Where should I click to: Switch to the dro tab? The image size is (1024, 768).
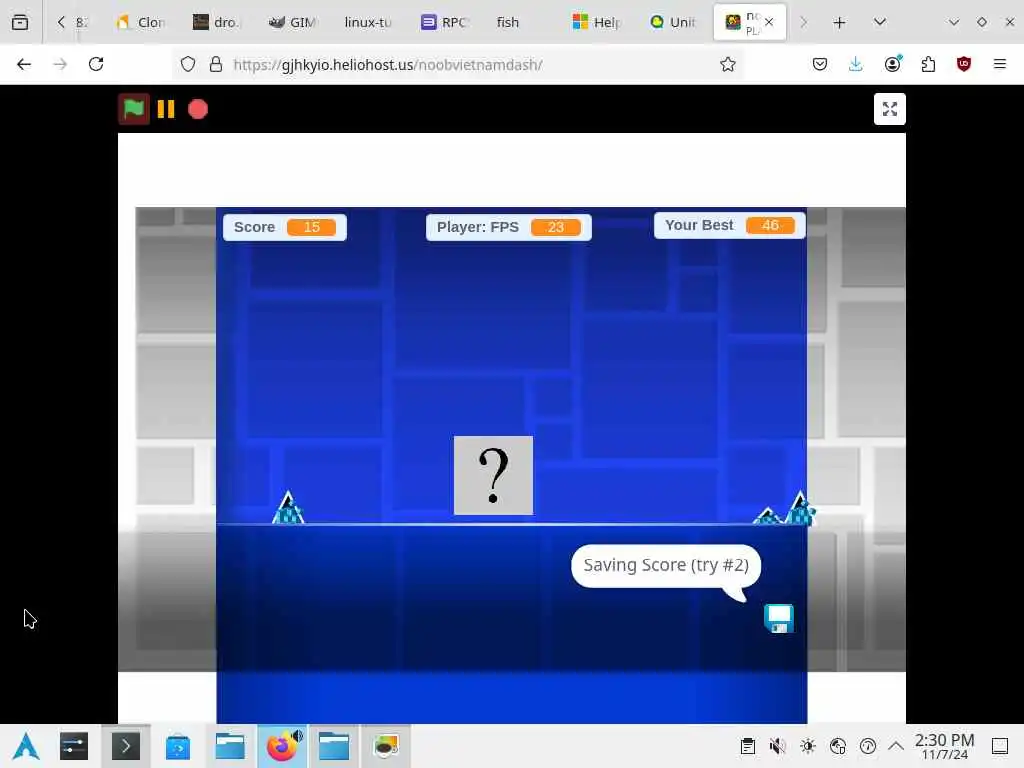[x=217, y=22]
